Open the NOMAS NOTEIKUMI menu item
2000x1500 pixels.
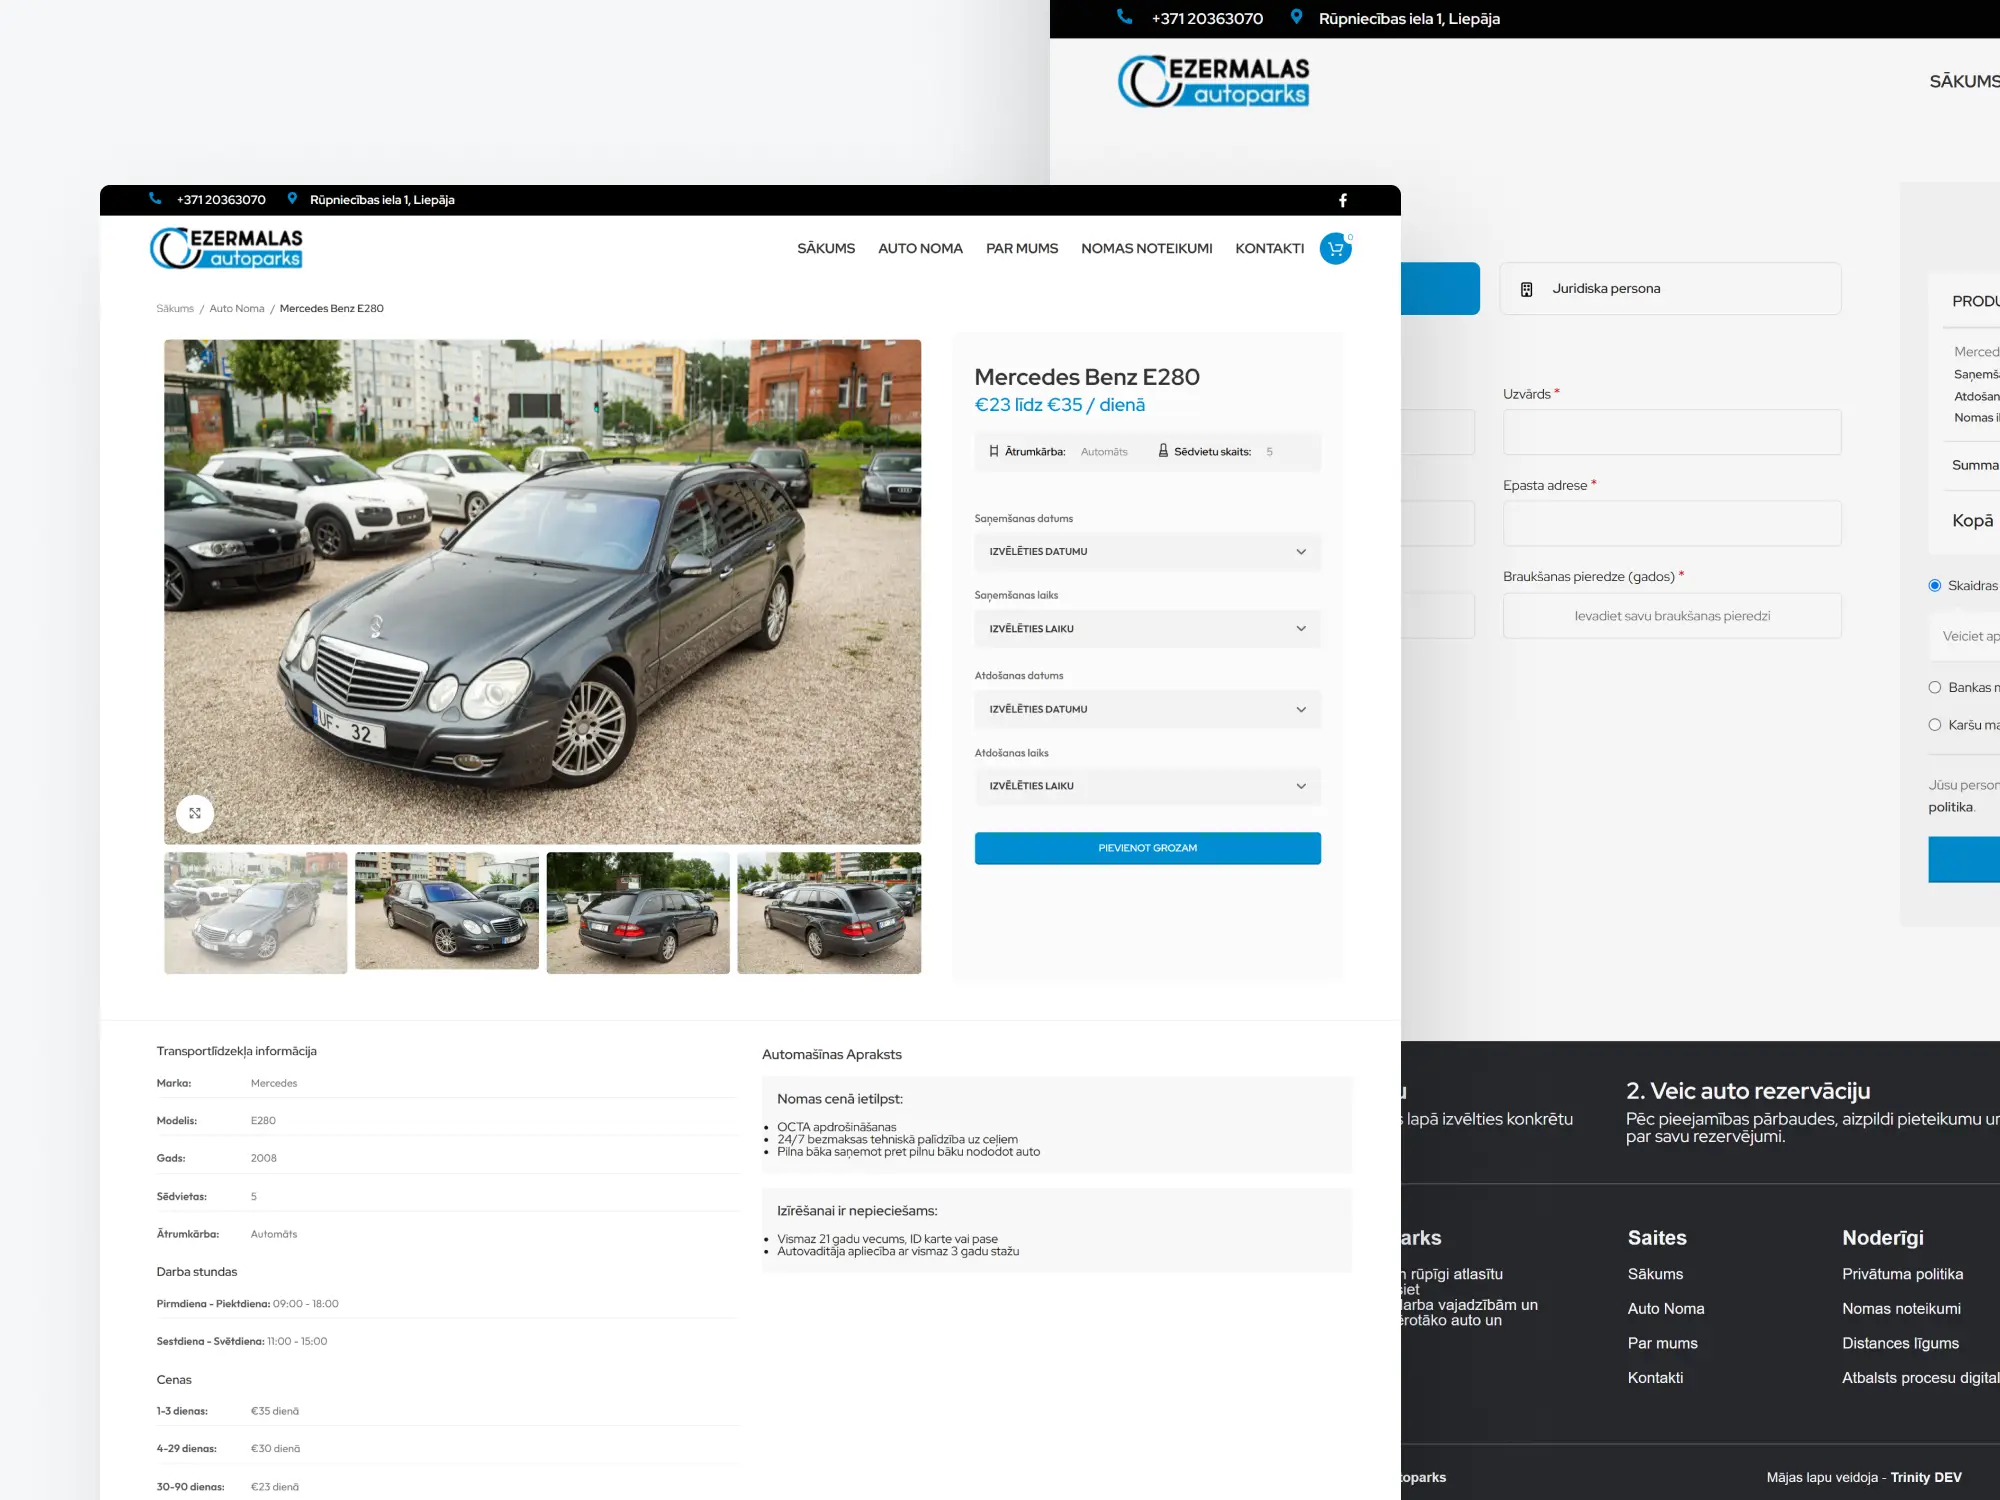(1146, 248)
